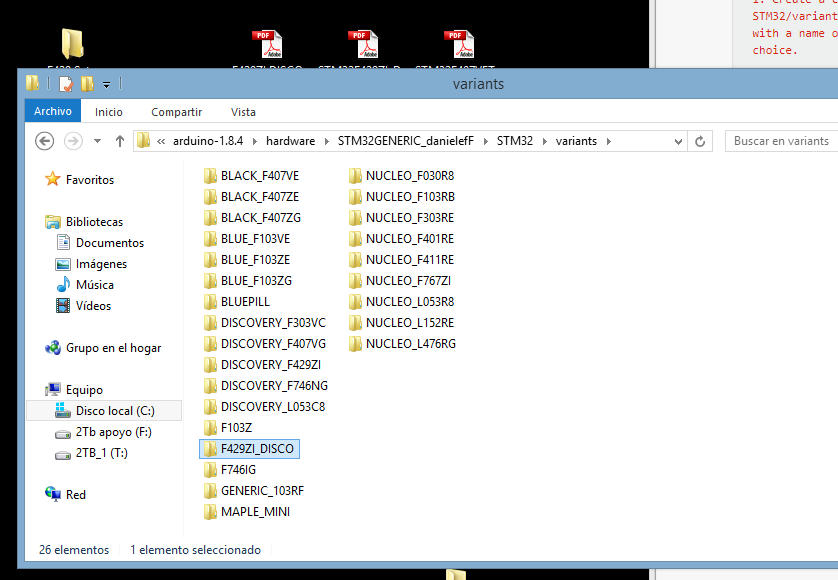Go up one folder level arrow

pos(120,141)
